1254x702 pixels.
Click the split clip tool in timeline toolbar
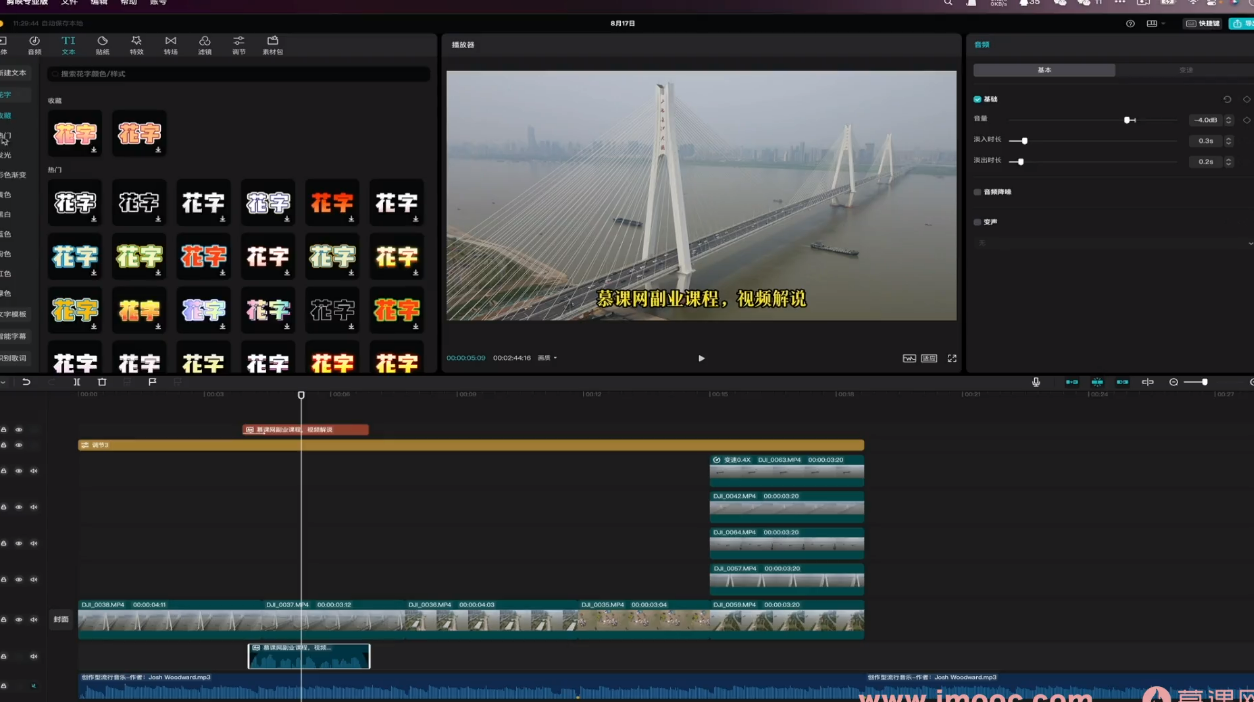point(77,382)
